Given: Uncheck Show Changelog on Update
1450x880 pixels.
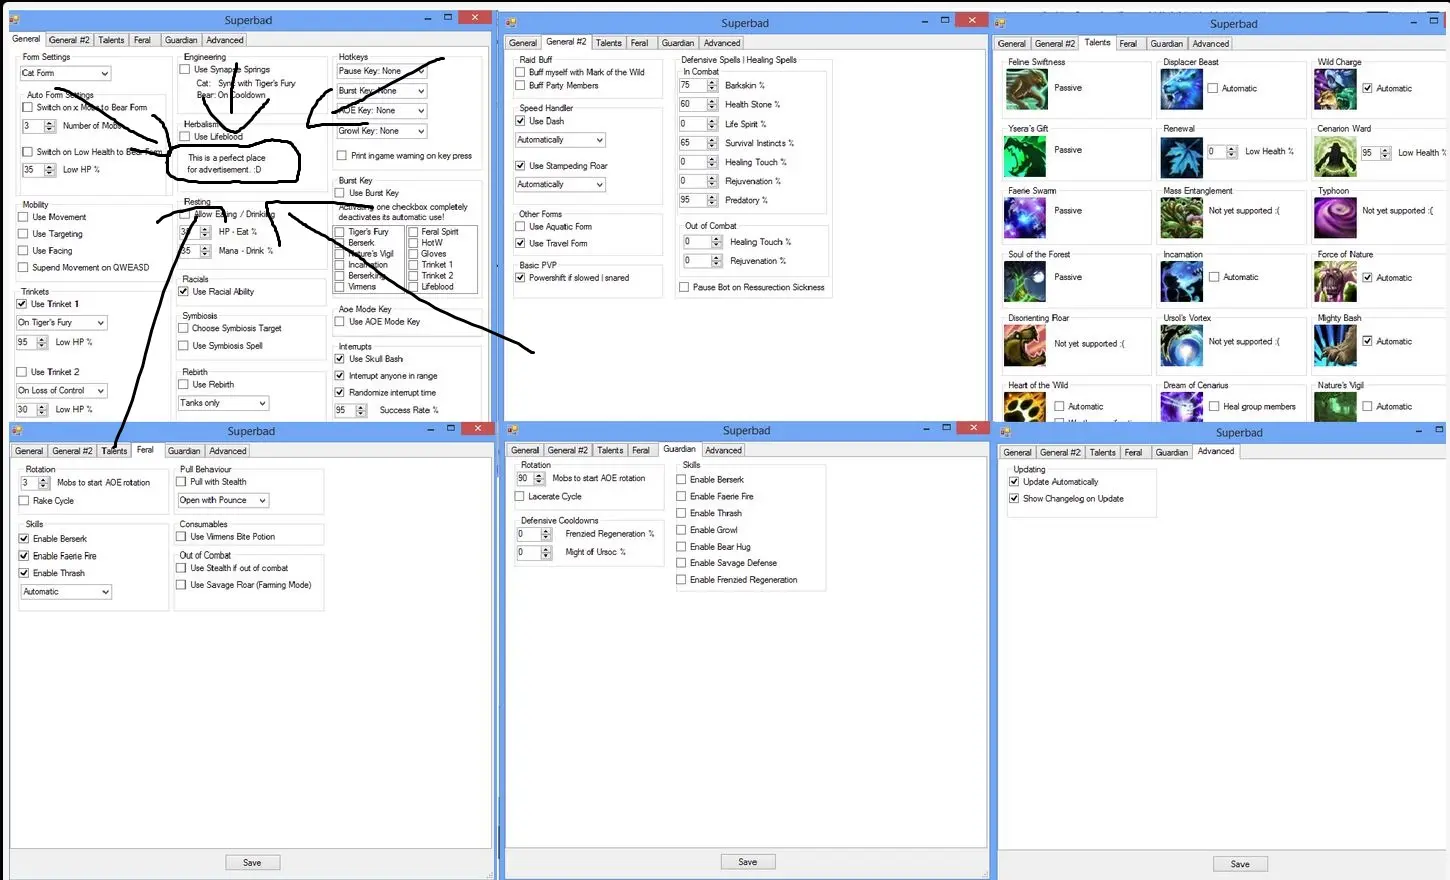Looking at the screenshot, I should pyautogui.click(x=1014, y=499).
